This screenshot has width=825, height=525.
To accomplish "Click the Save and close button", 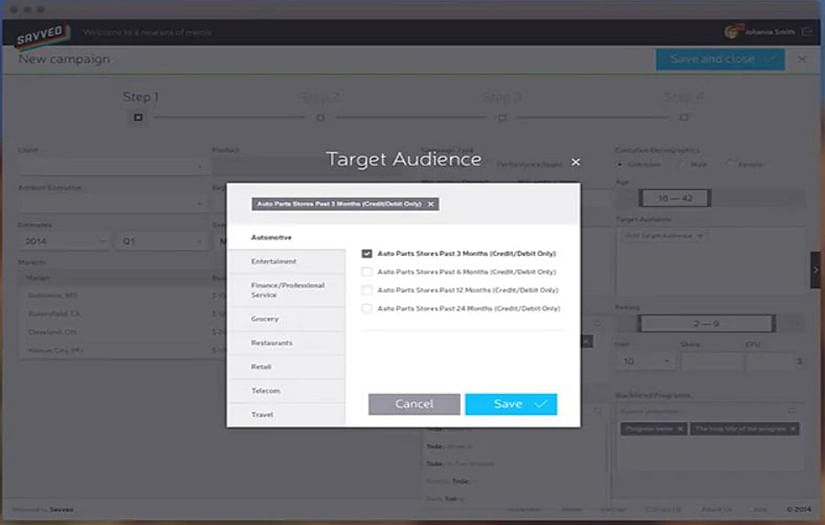I will point(719,59).
